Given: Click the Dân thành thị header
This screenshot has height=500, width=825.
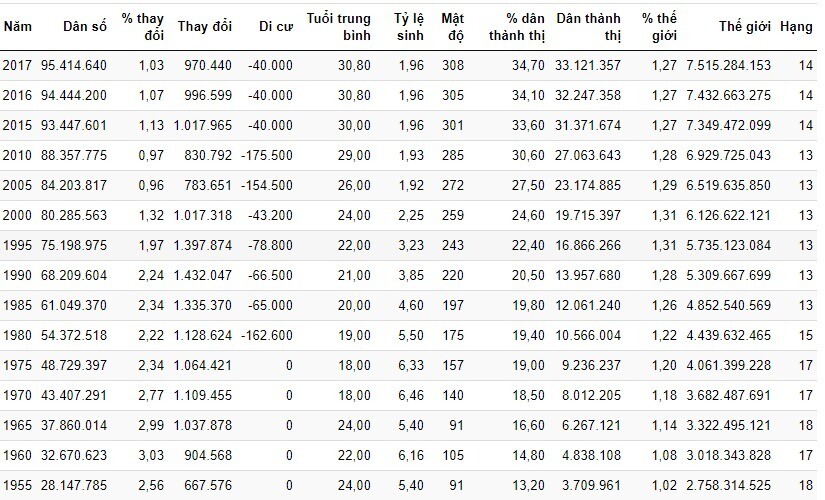Looking at the screenshot, I should point(588,26).
